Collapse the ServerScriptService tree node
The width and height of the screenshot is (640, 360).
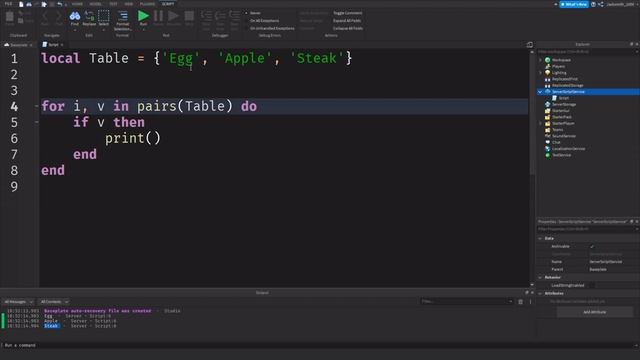click(x=540, y=92)
